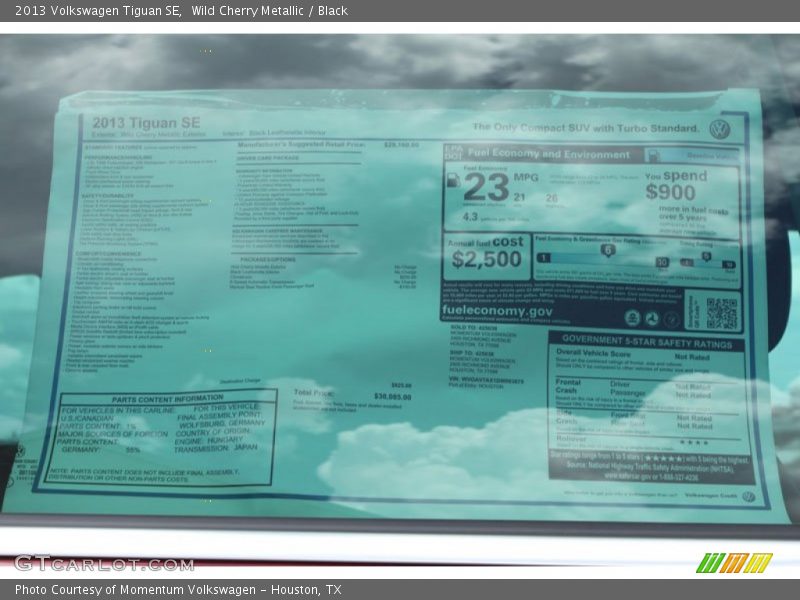Viewport: 800px width, 600px height.
Task: Click the '$900' fuel cost figure
Action: pos(670,192)
